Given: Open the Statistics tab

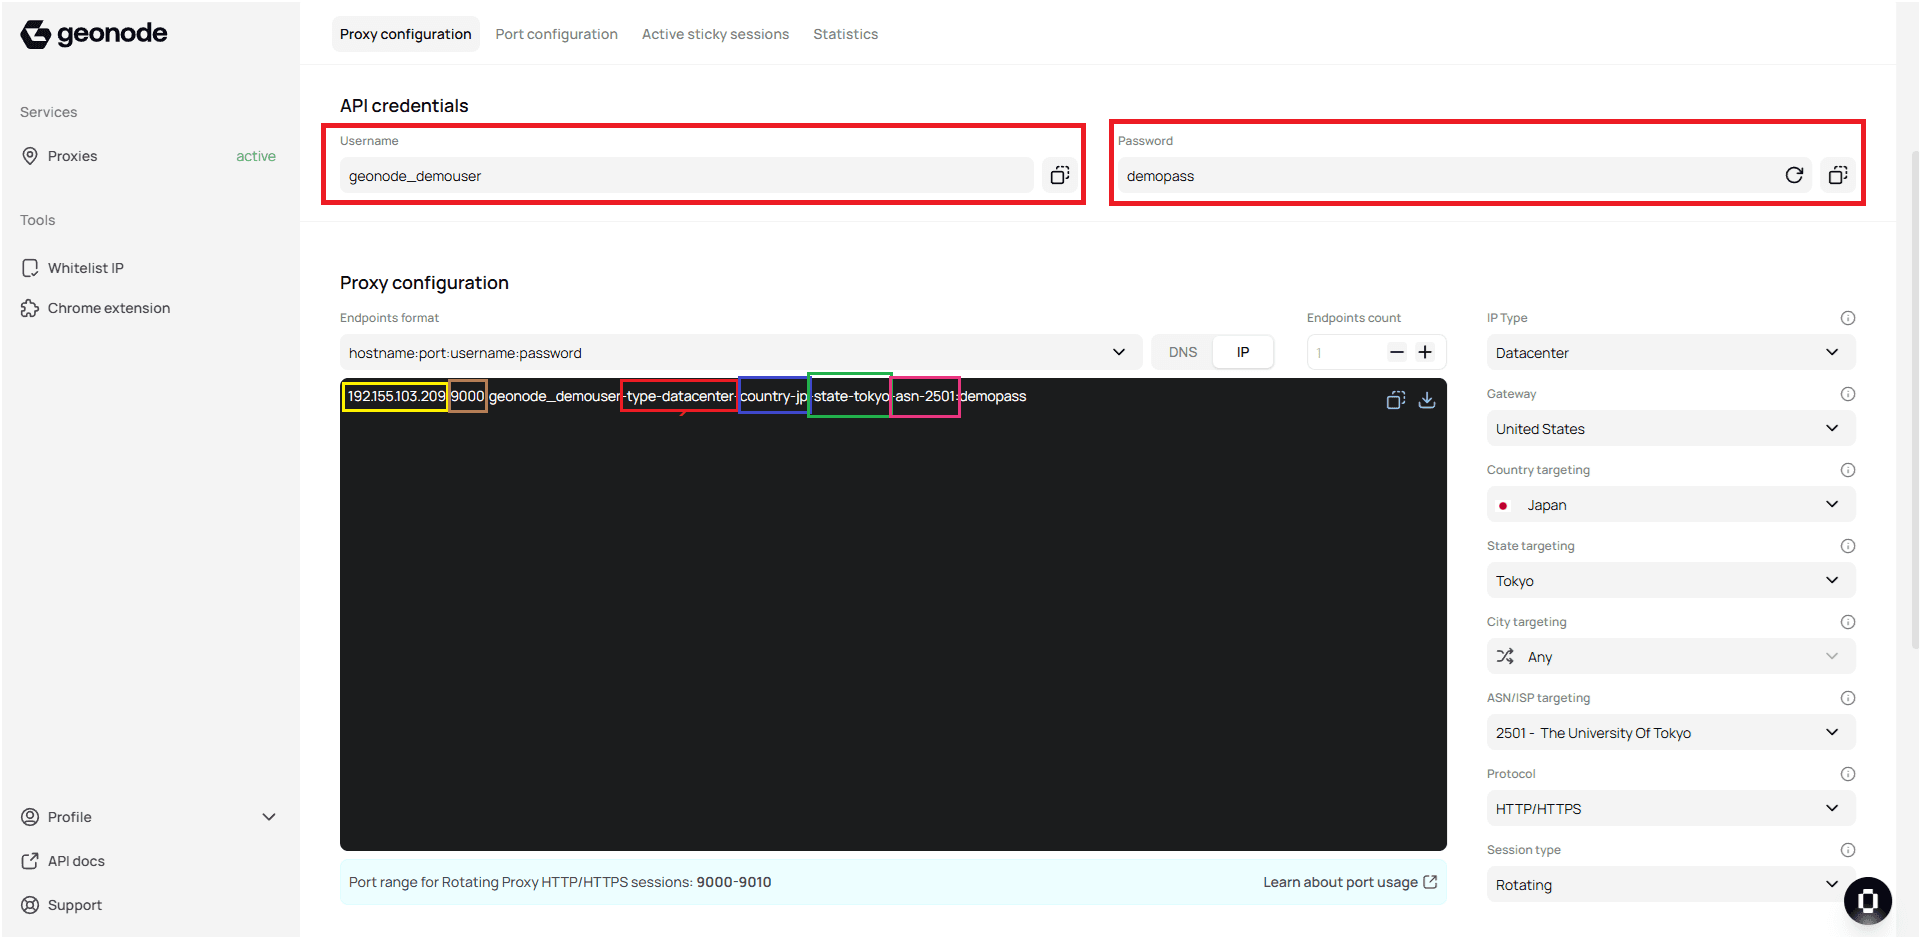Looking at the screenshot, I should point(845,33).
